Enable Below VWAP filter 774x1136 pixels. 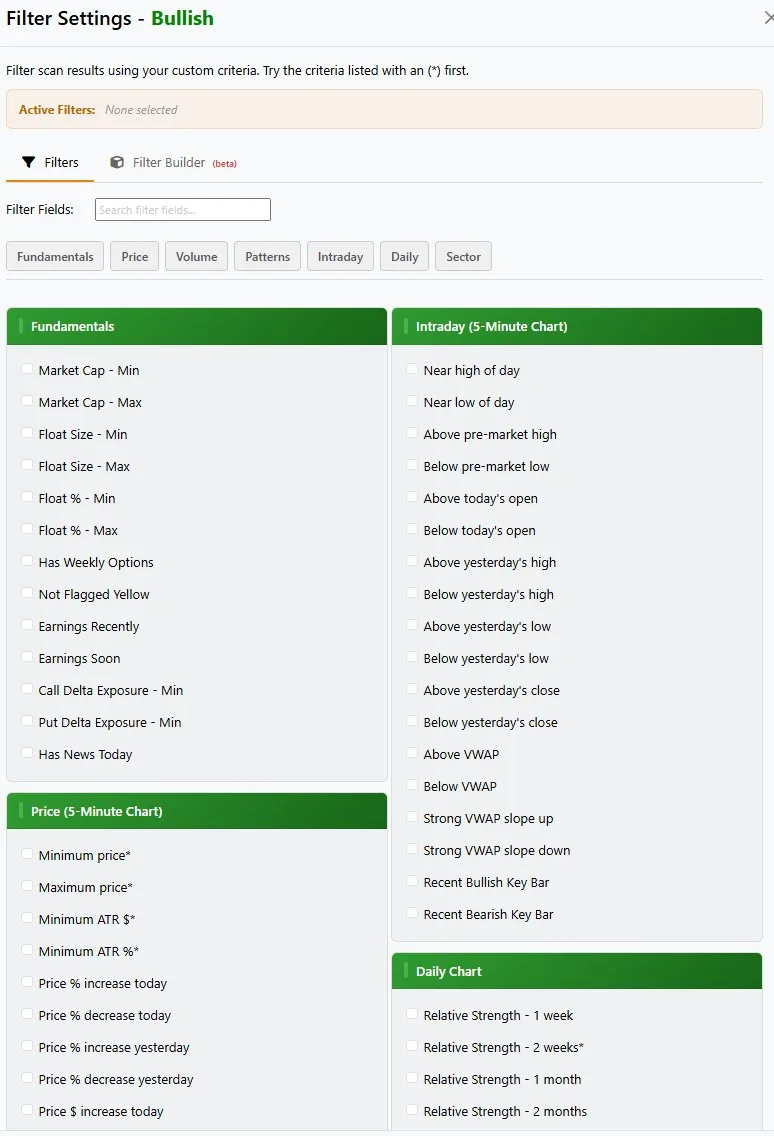coord(412,785)
